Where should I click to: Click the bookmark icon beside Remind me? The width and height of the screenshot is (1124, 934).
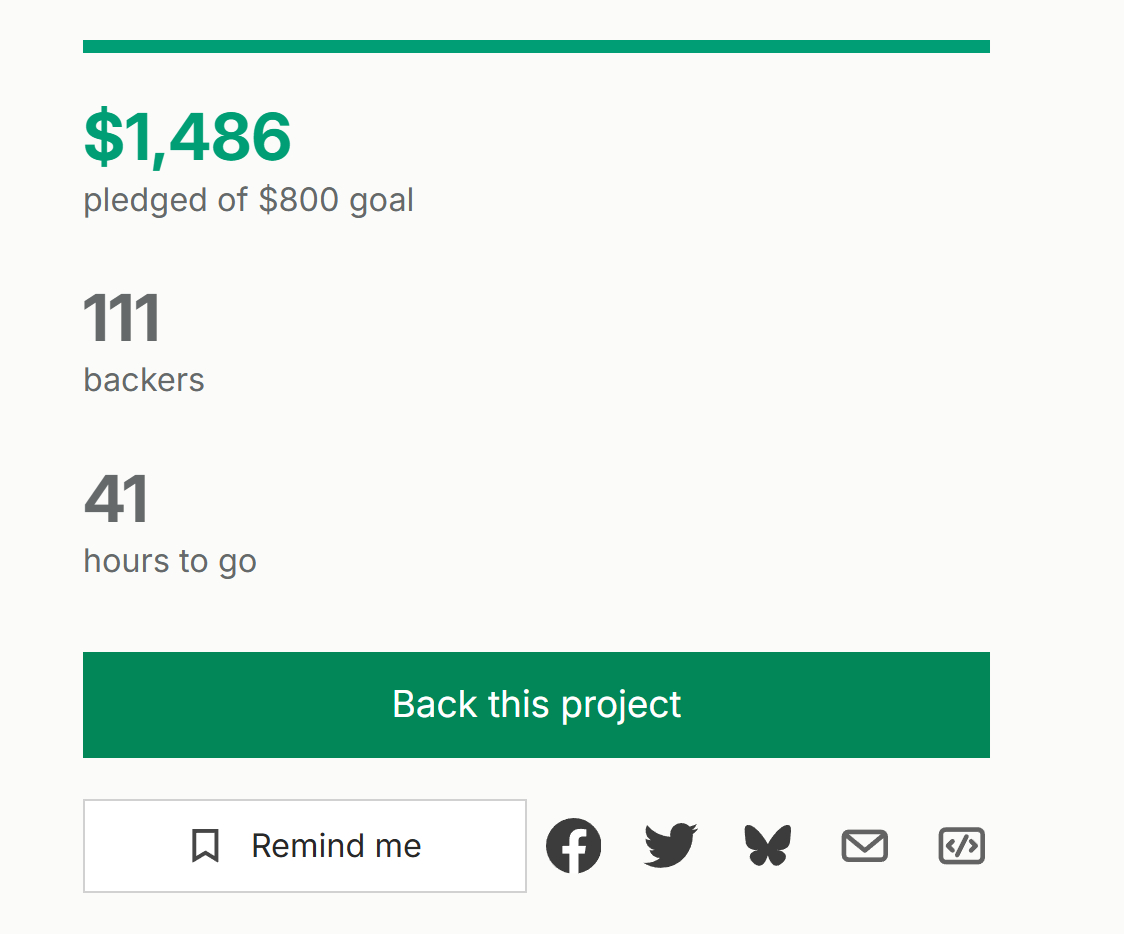tap(206, 846)
